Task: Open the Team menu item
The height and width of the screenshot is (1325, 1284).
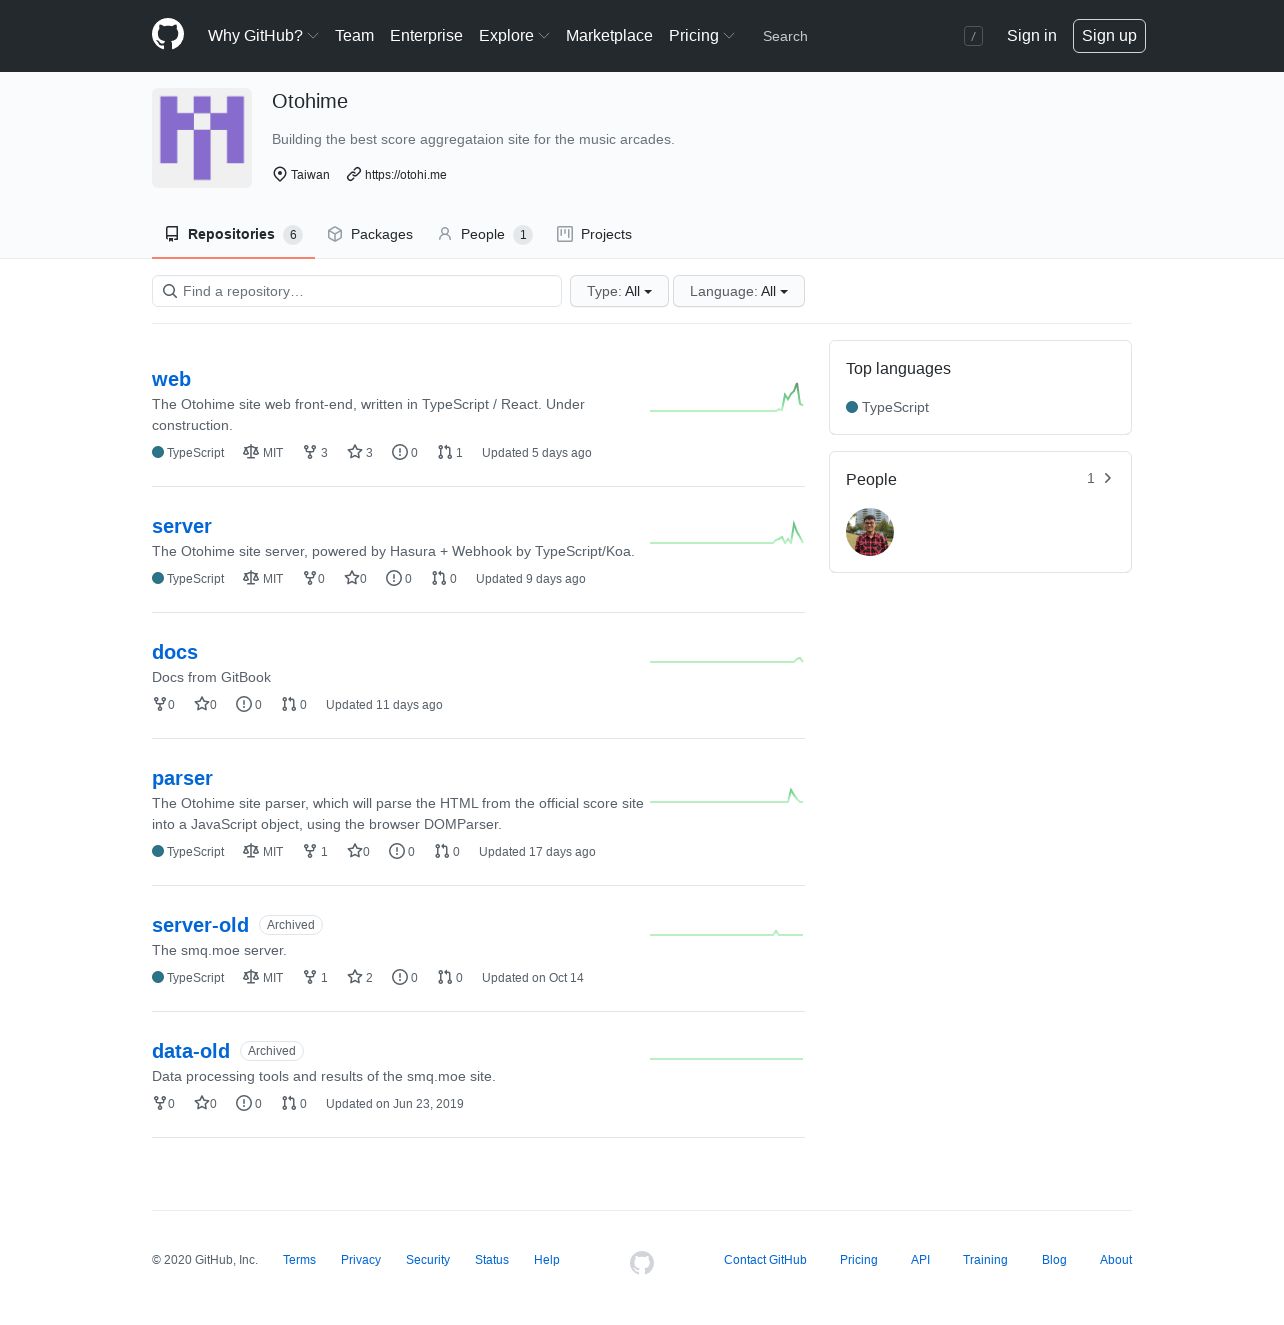Action: point(354,36)
